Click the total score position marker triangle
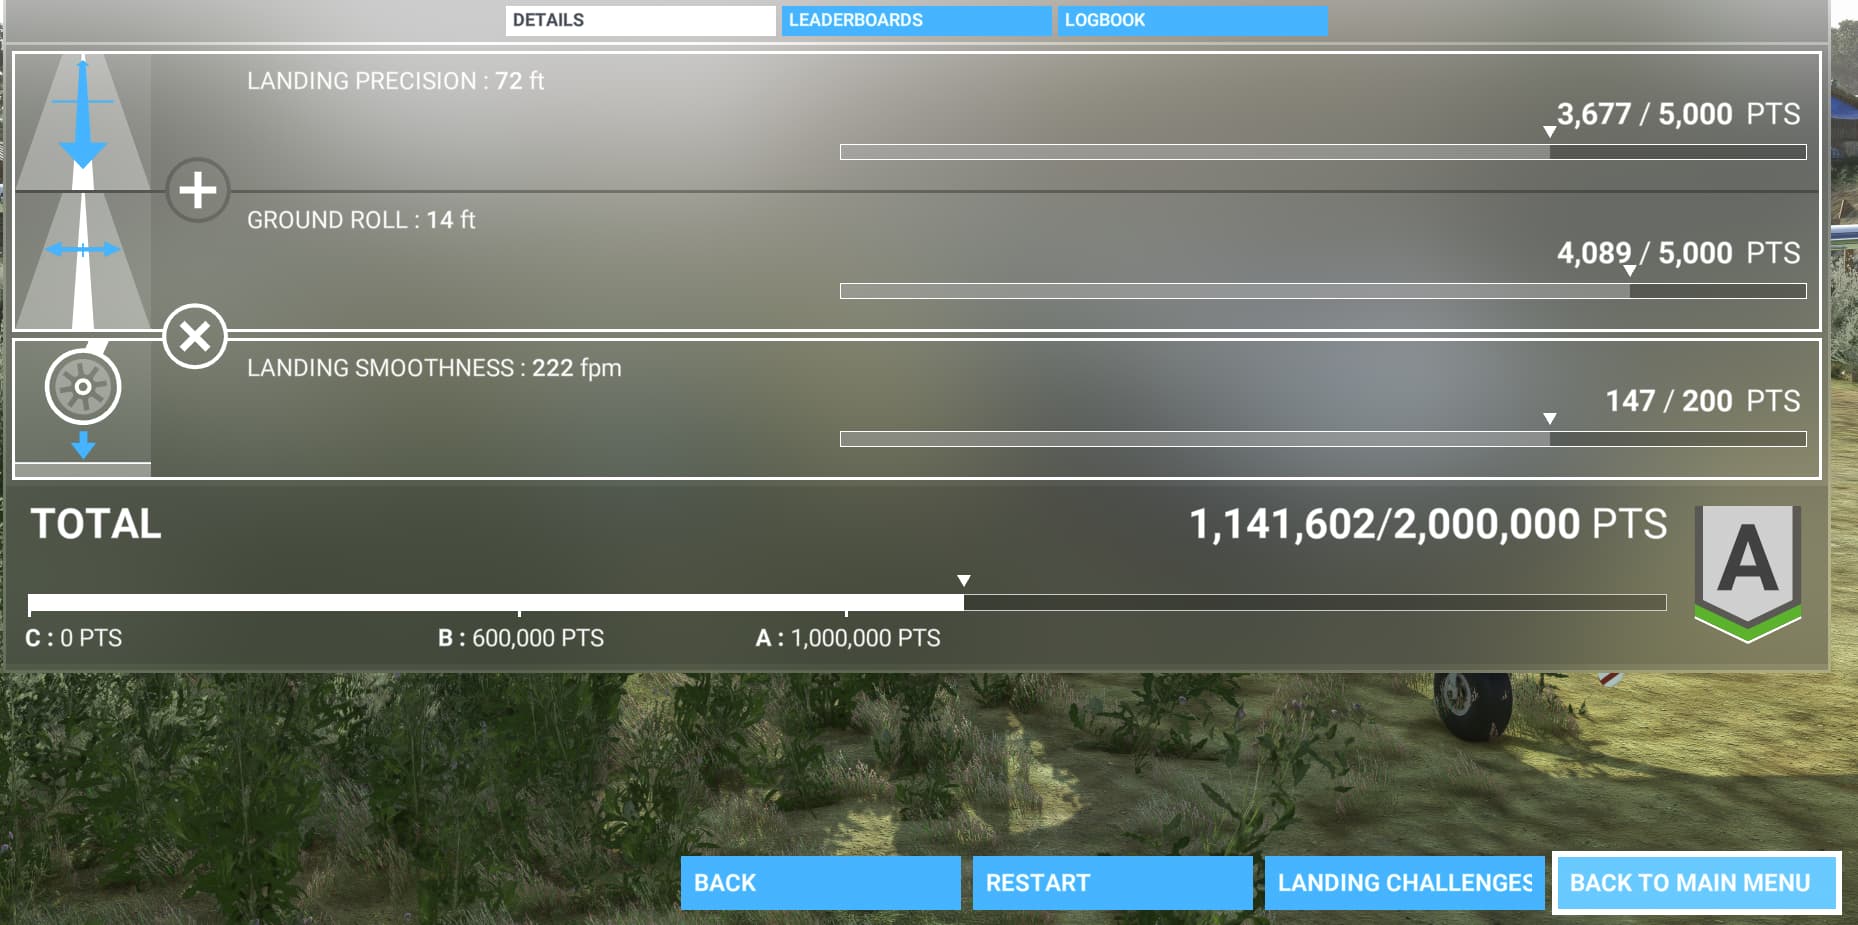The width and height of the screenshot is (1858, 925). click(964, 581)
